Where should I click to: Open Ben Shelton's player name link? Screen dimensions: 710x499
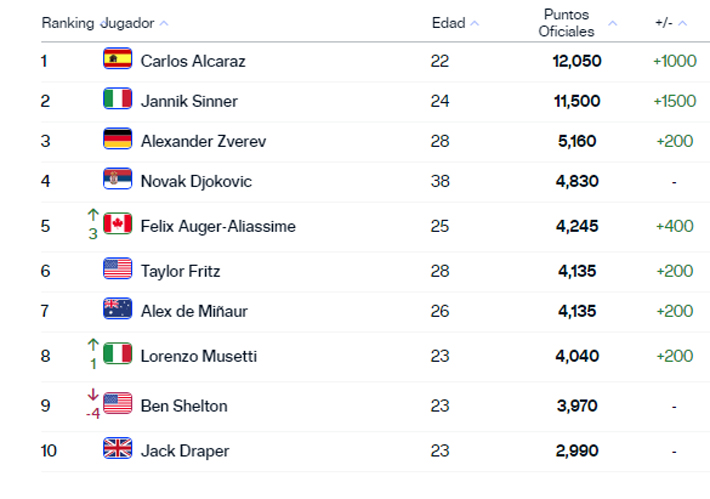(x=183, y=406)
